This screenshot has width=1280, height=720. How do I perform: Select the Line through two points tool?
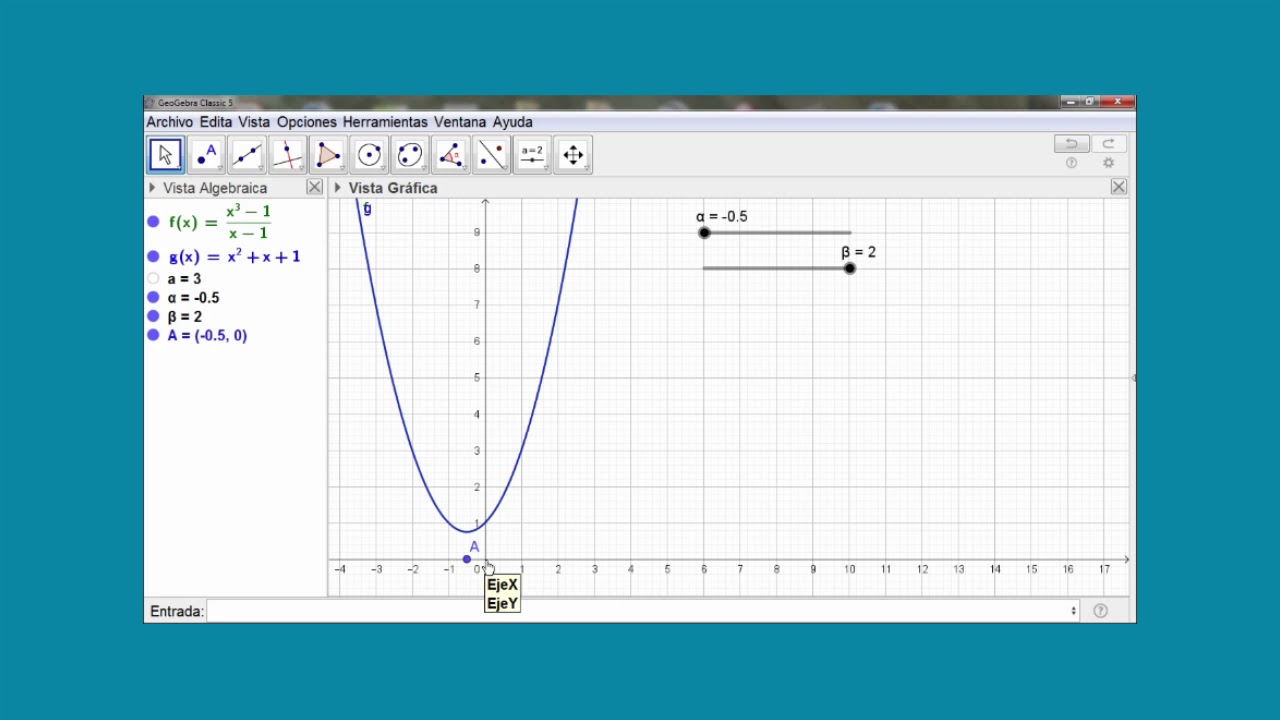tap(247, 155)
